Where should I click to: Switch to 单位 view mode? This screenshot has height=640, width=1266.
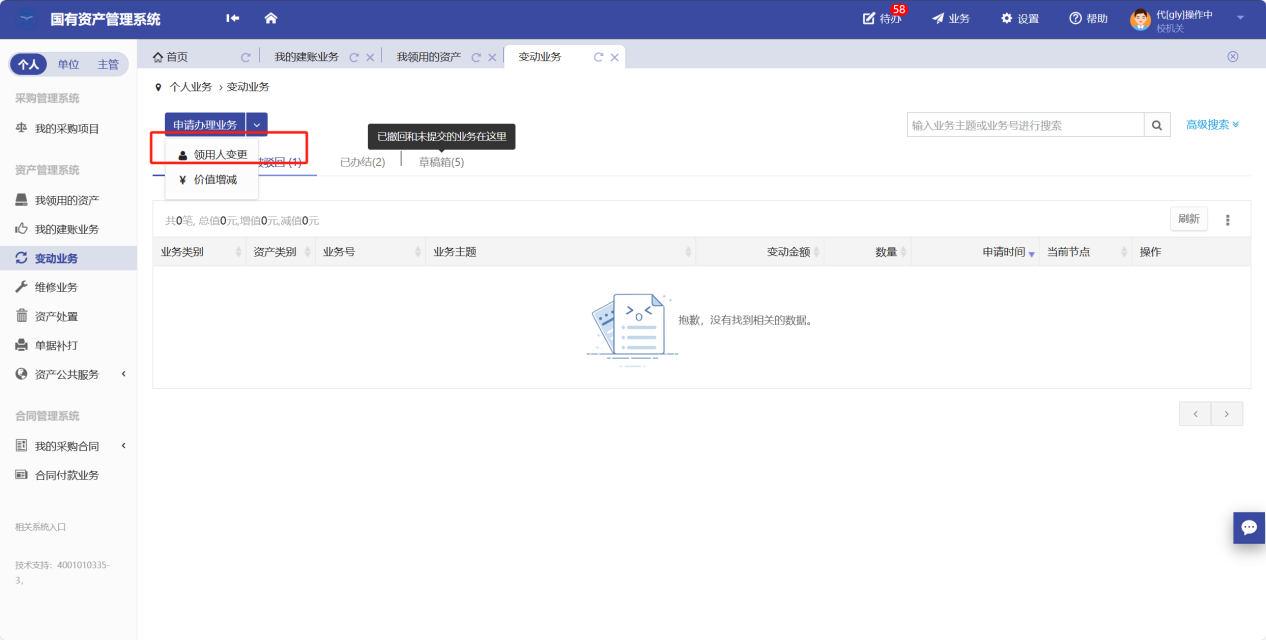pyautogui.click(x=68, y=64)
